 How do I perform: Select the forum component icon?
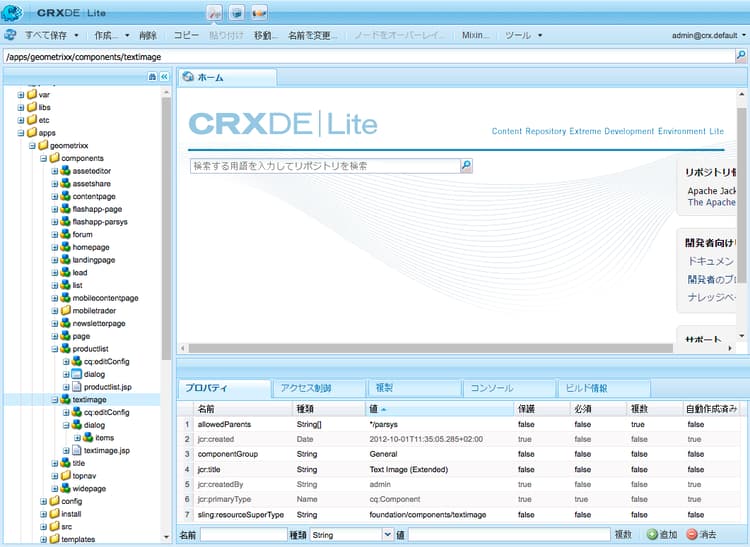click(x=66, y=234)
